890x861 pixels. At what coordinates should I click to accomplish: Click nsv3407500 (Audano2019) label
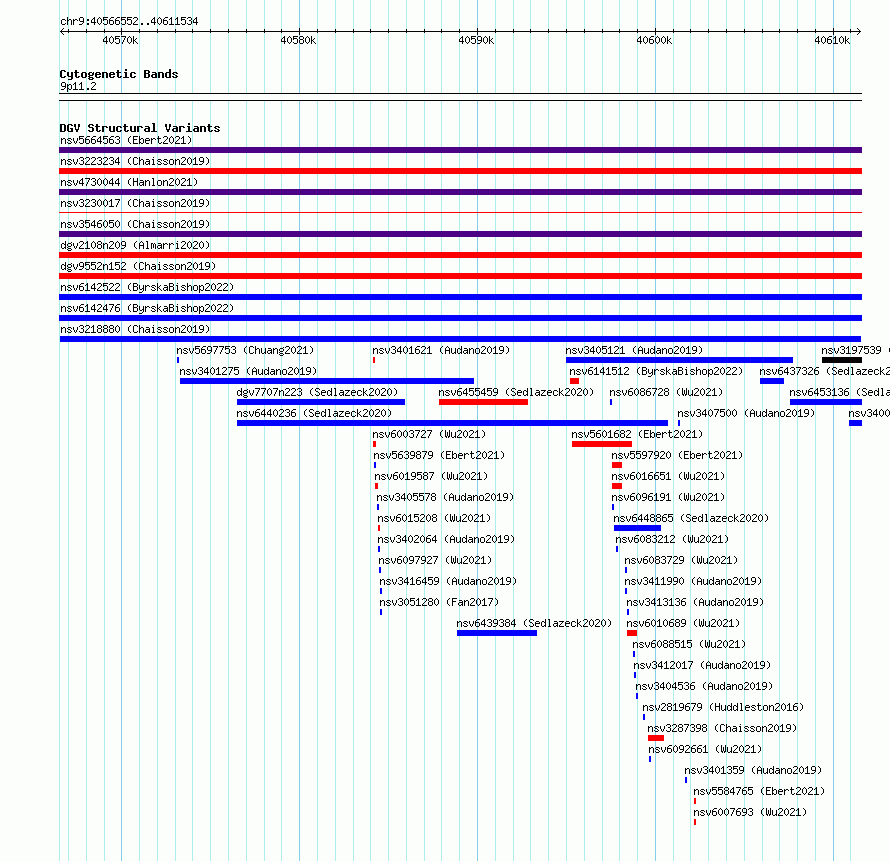click(x=746, y=413)
